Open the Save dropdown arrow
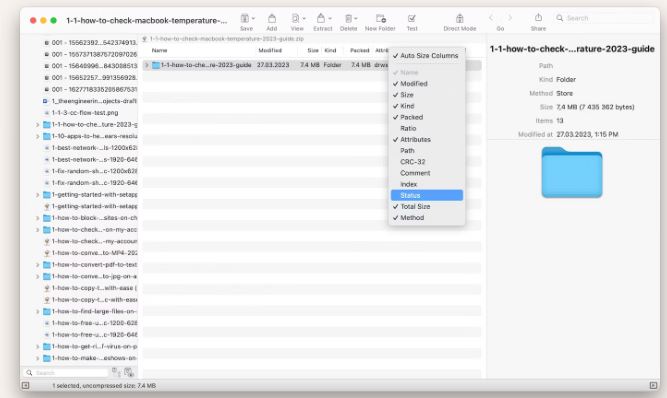The height and width of the screenshot is (398, 667). point(254,19)
